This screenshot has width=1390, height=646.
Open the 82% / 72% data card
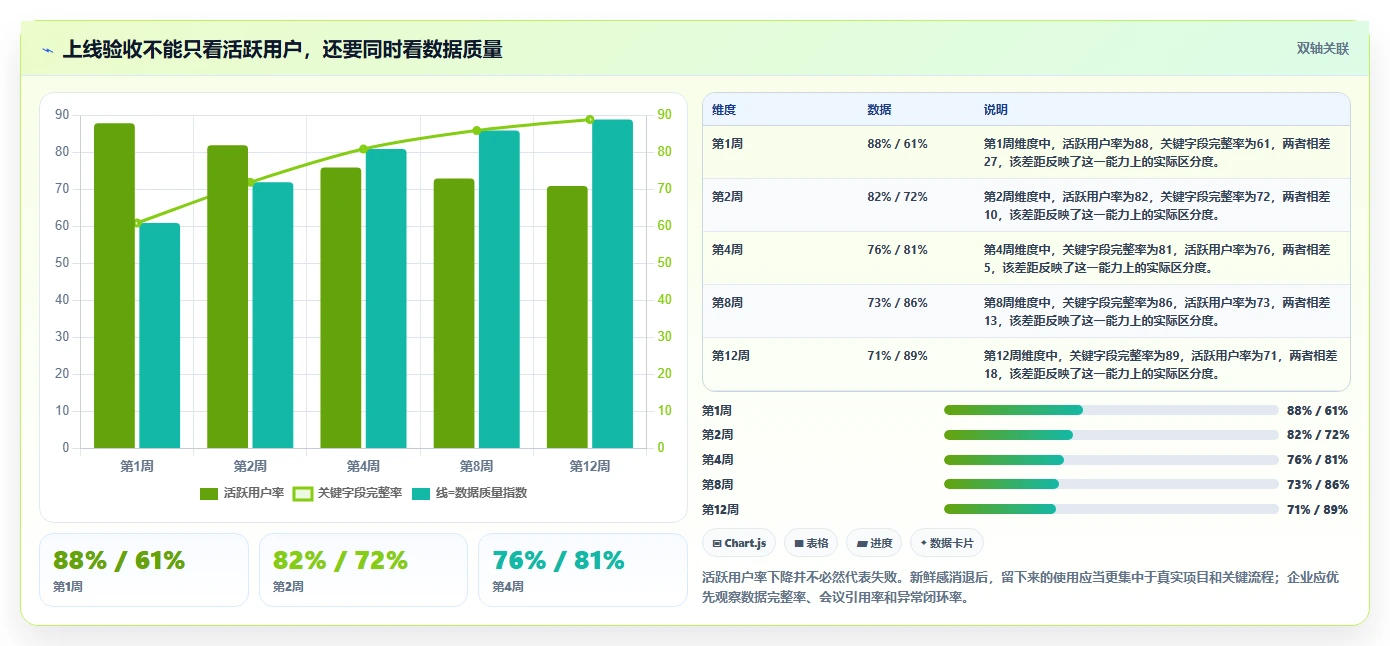pyautogui.click(x=363, y=570)
